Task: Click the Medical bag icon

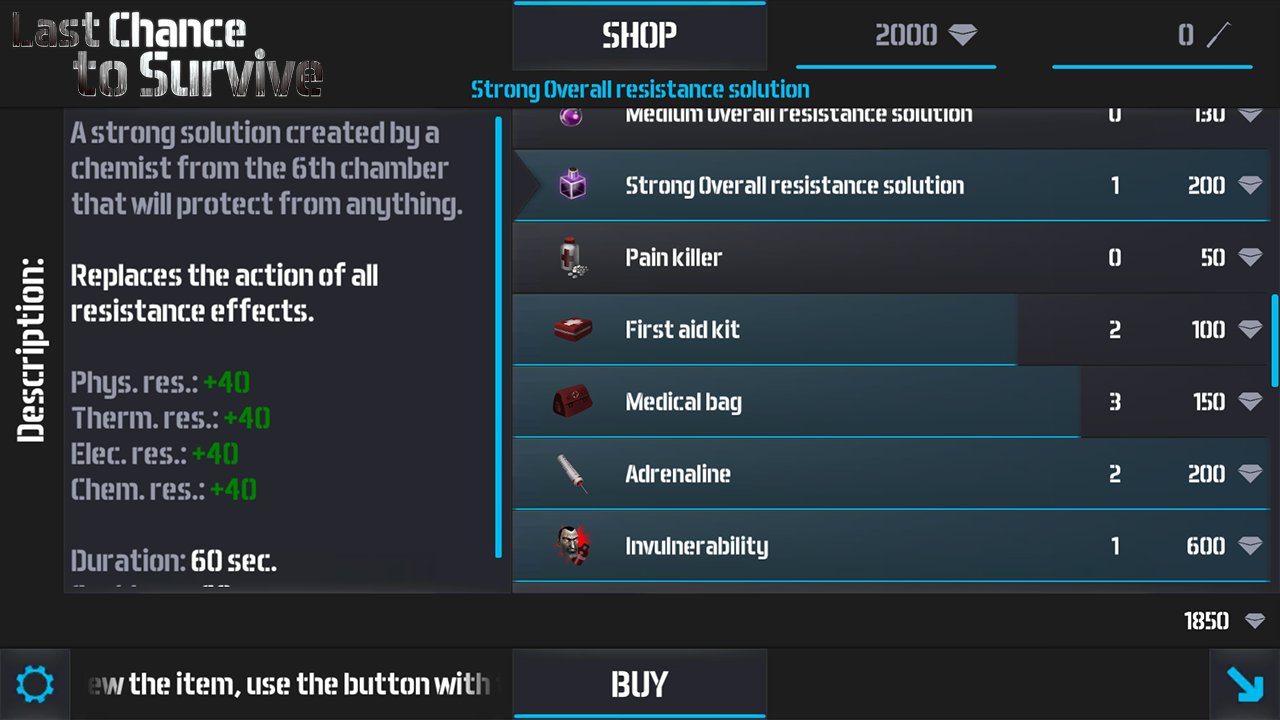Action: click(573, 401)
